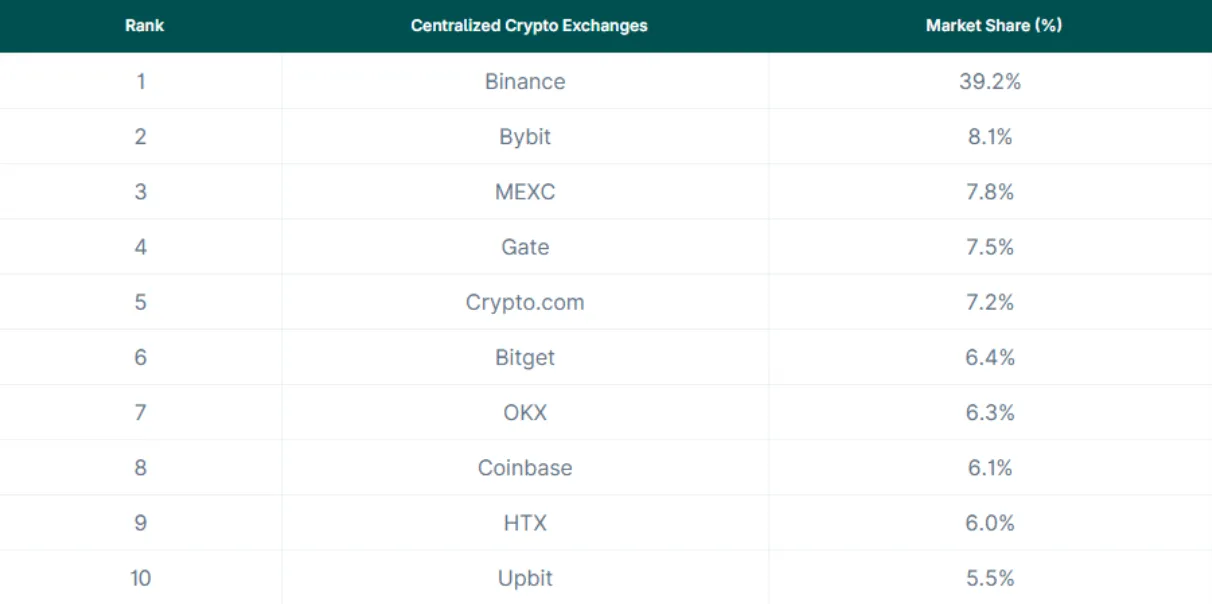Select the HTX exchange cell
Viewport: 1212px width, 604px height.
(x=525, y=523)
